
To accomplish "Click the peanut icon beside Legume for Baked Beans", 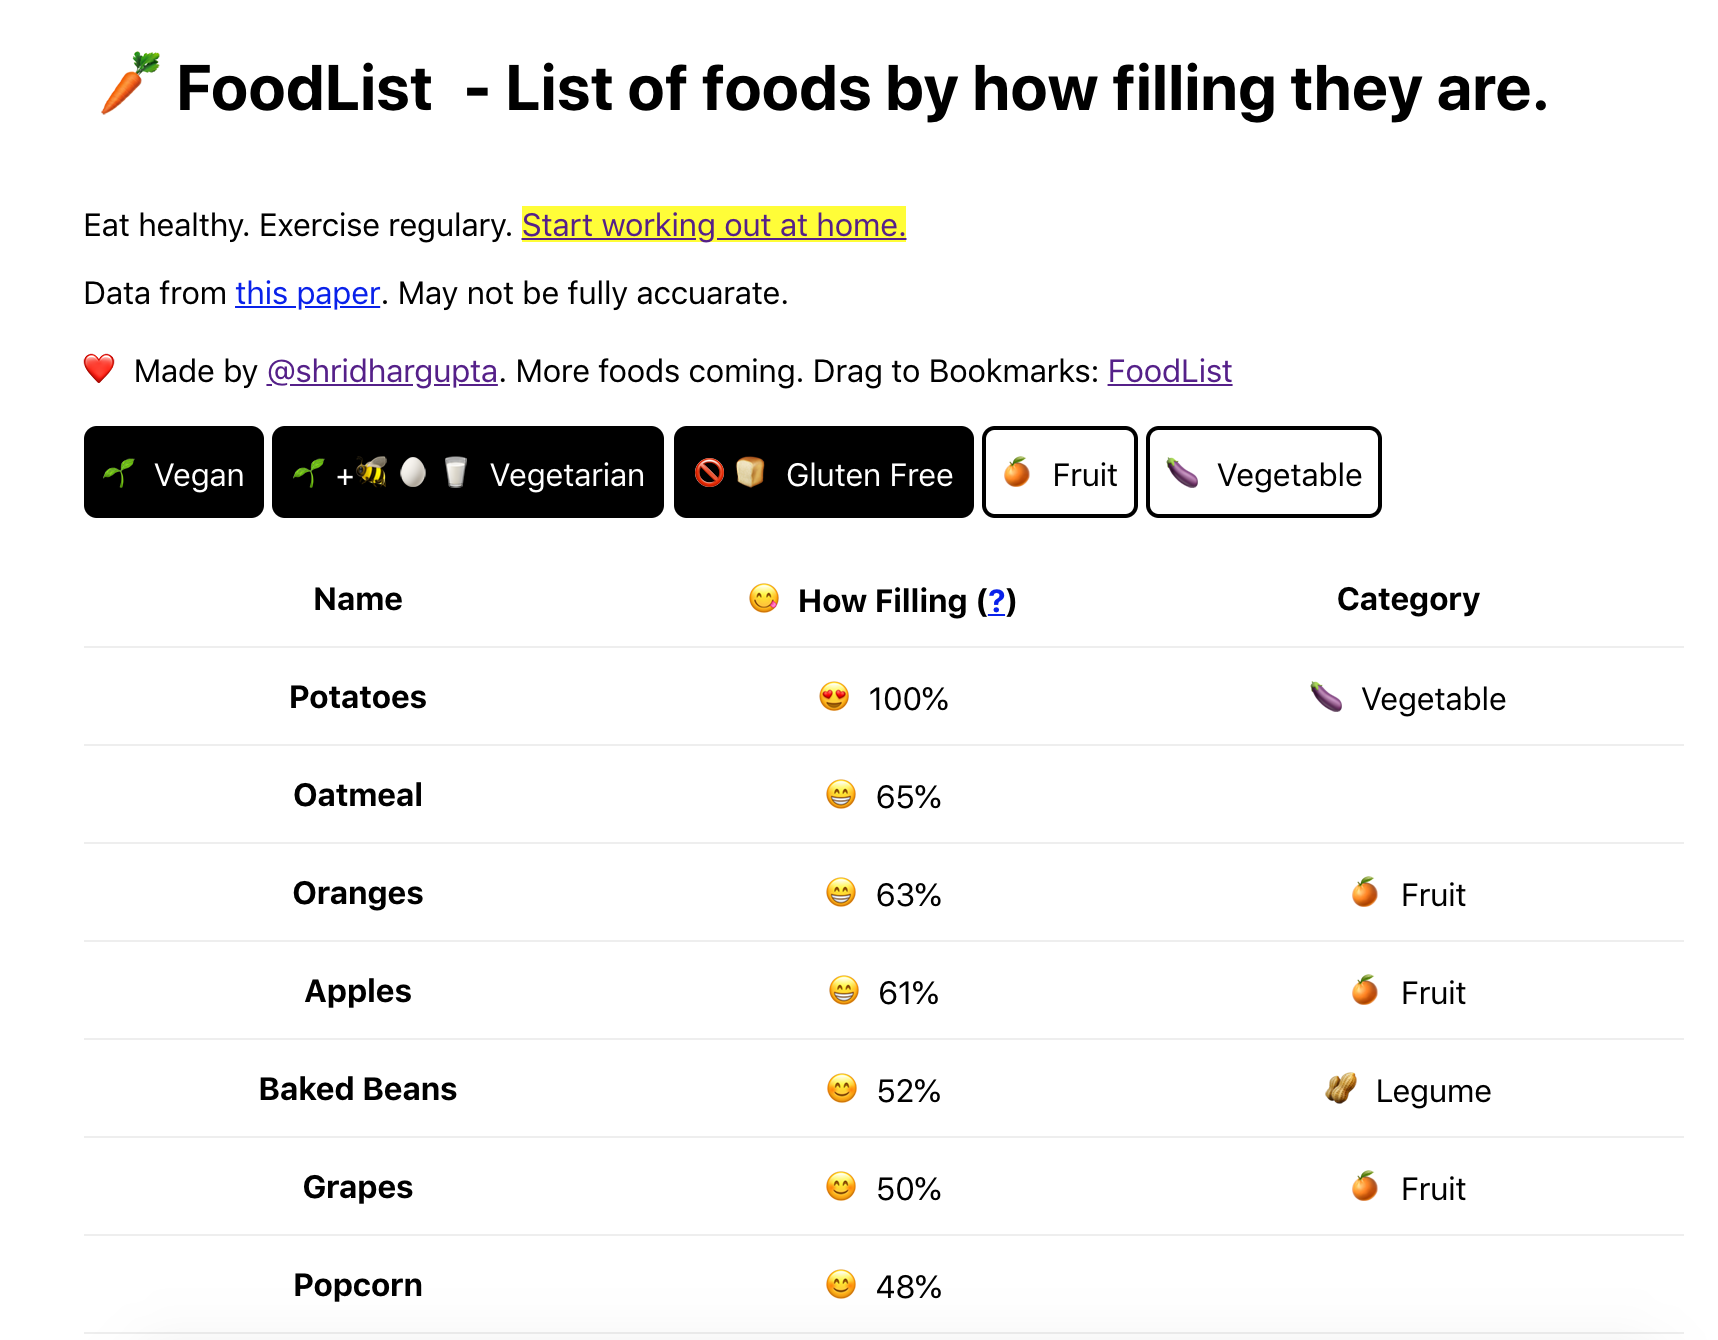I will pyautogui.click(x=1340, y=1089).
